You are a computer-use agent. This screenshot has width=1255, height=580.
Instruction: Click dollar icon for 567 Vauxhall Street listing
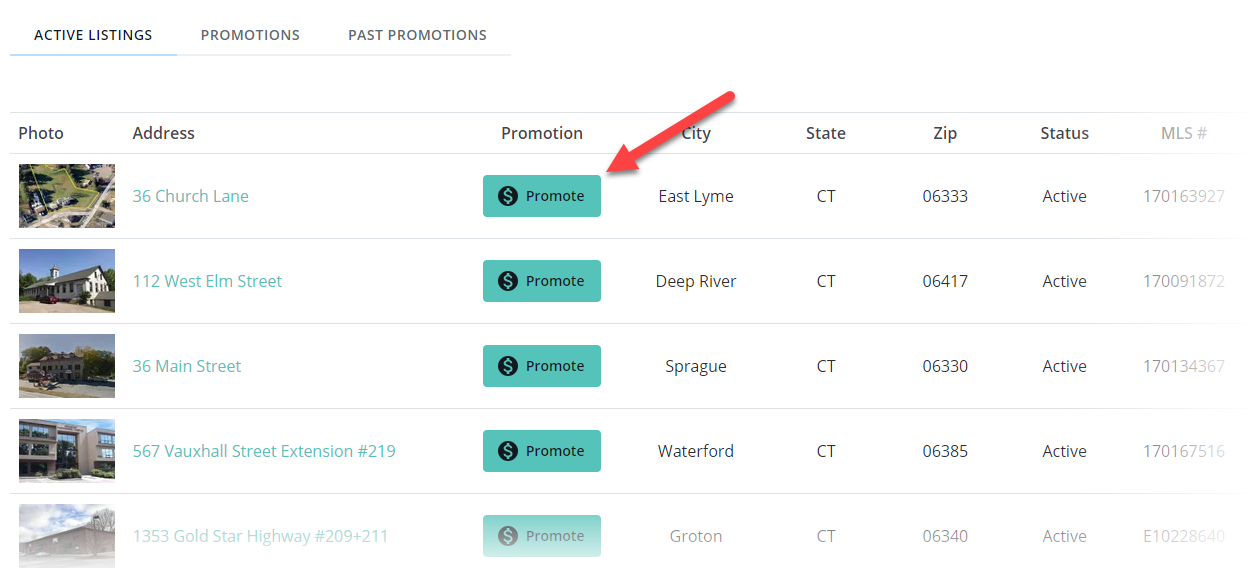coord(508,451)
